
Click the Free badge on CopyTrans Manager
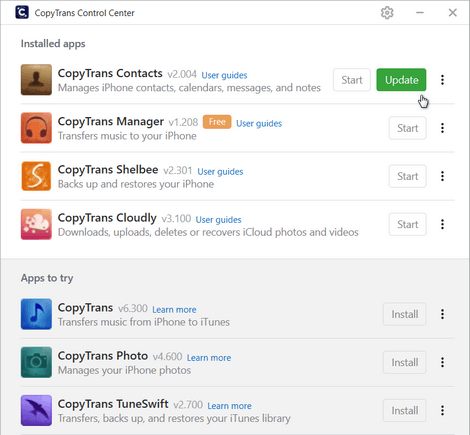tap(217, 122)
